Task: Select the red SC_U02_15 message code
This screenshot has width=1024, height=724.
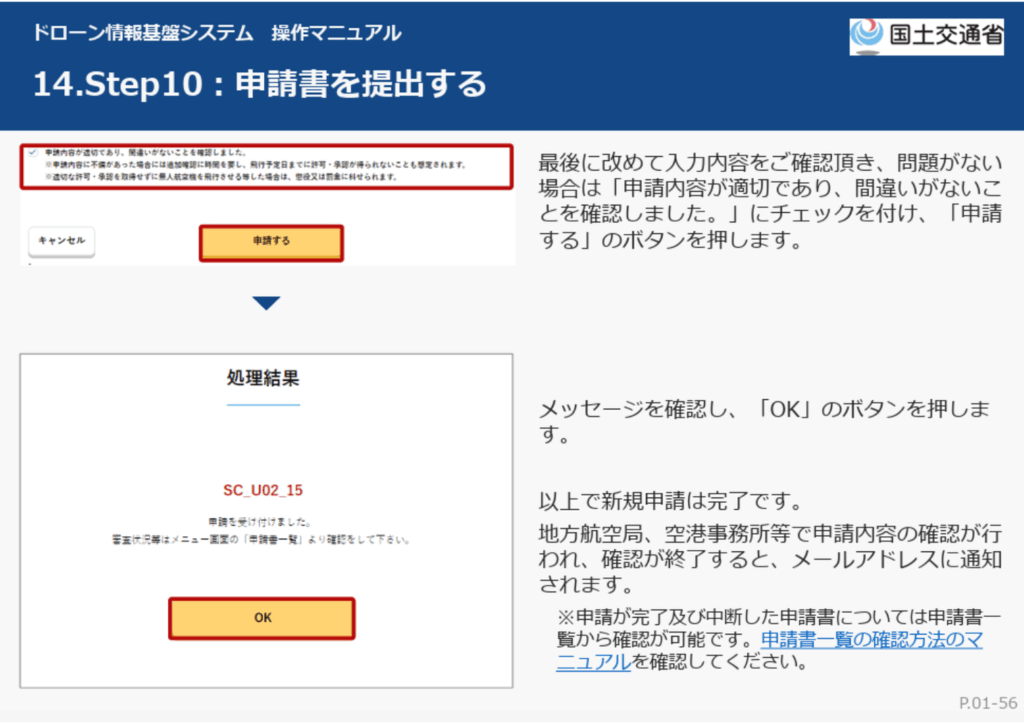Action: coord(263,490)
